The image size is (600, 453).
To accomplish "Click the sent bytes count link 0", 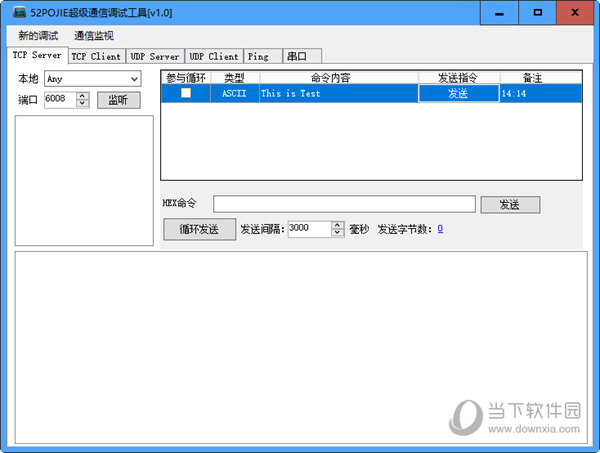I will tap(440, 229).
